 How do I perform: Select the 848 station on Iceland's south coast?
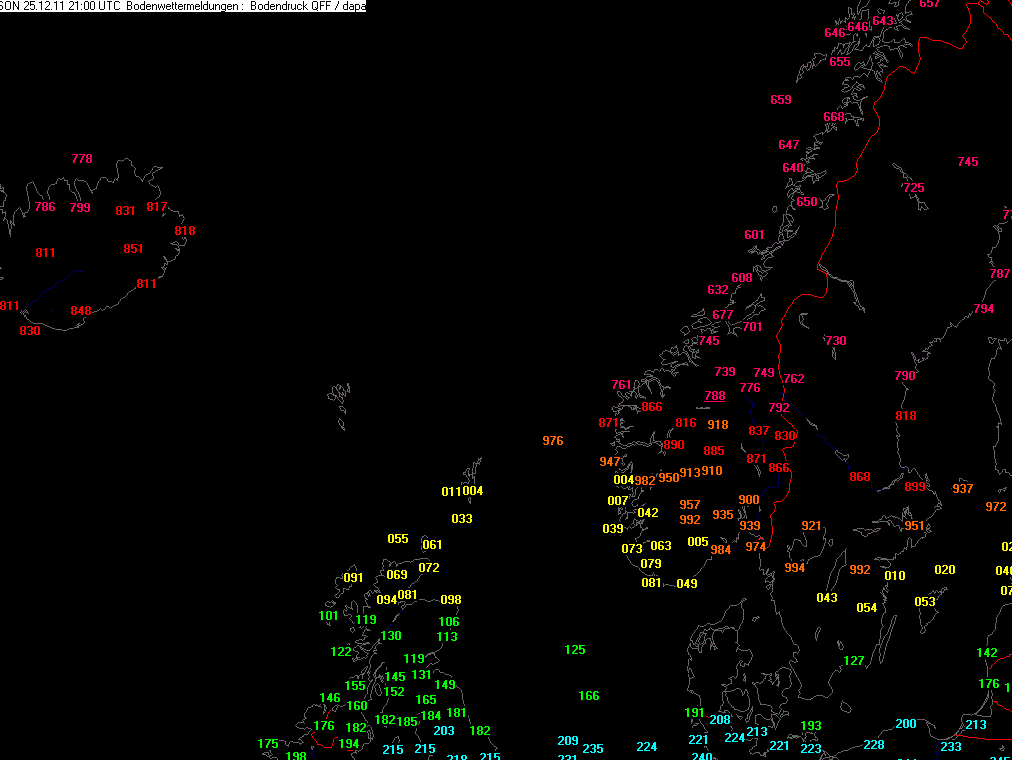click(x=81, y=311)
